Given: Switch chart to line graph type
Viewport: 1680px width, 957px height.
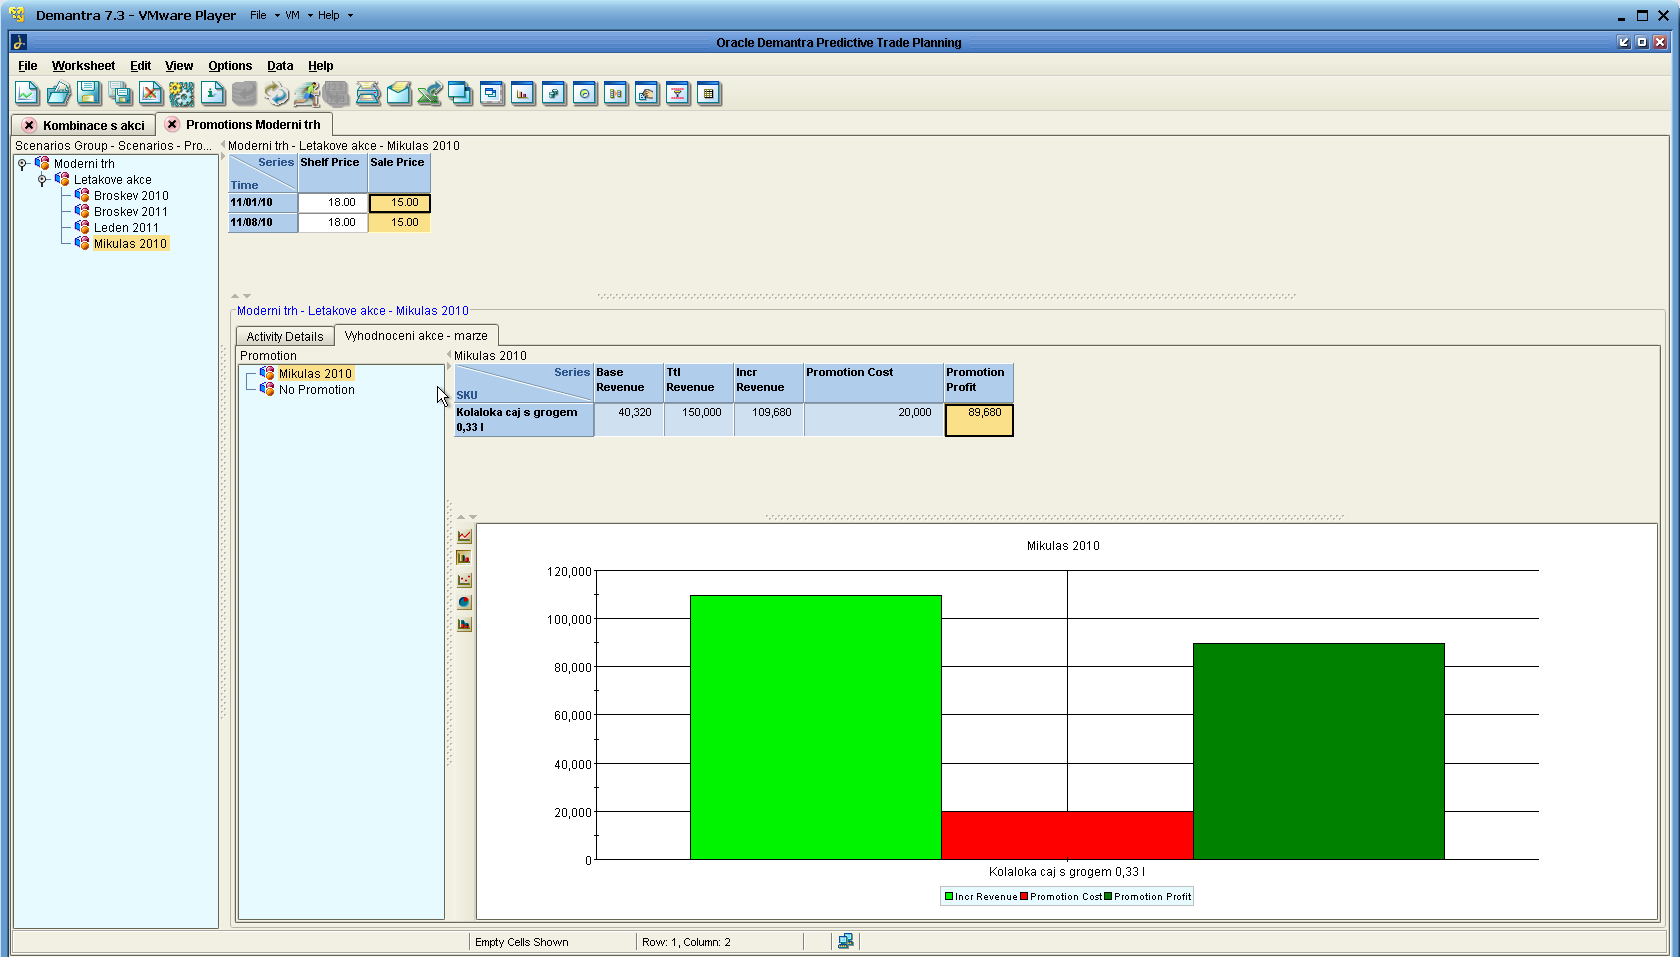Looking at the screenshot, I should 464,536.
